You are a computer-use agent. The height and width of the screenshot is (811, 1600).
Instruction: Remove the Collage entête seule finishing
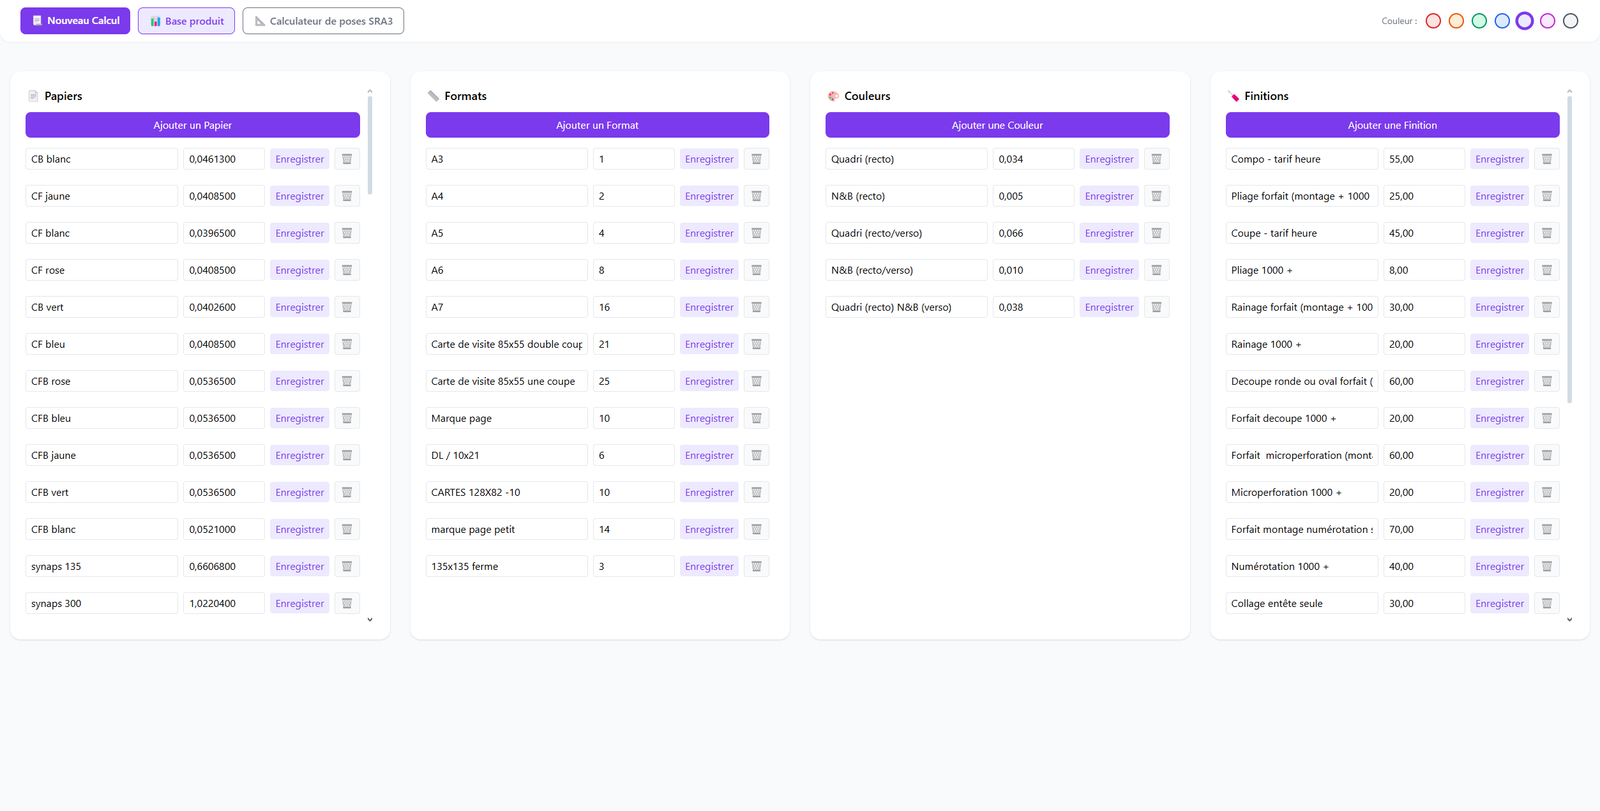1546,603
